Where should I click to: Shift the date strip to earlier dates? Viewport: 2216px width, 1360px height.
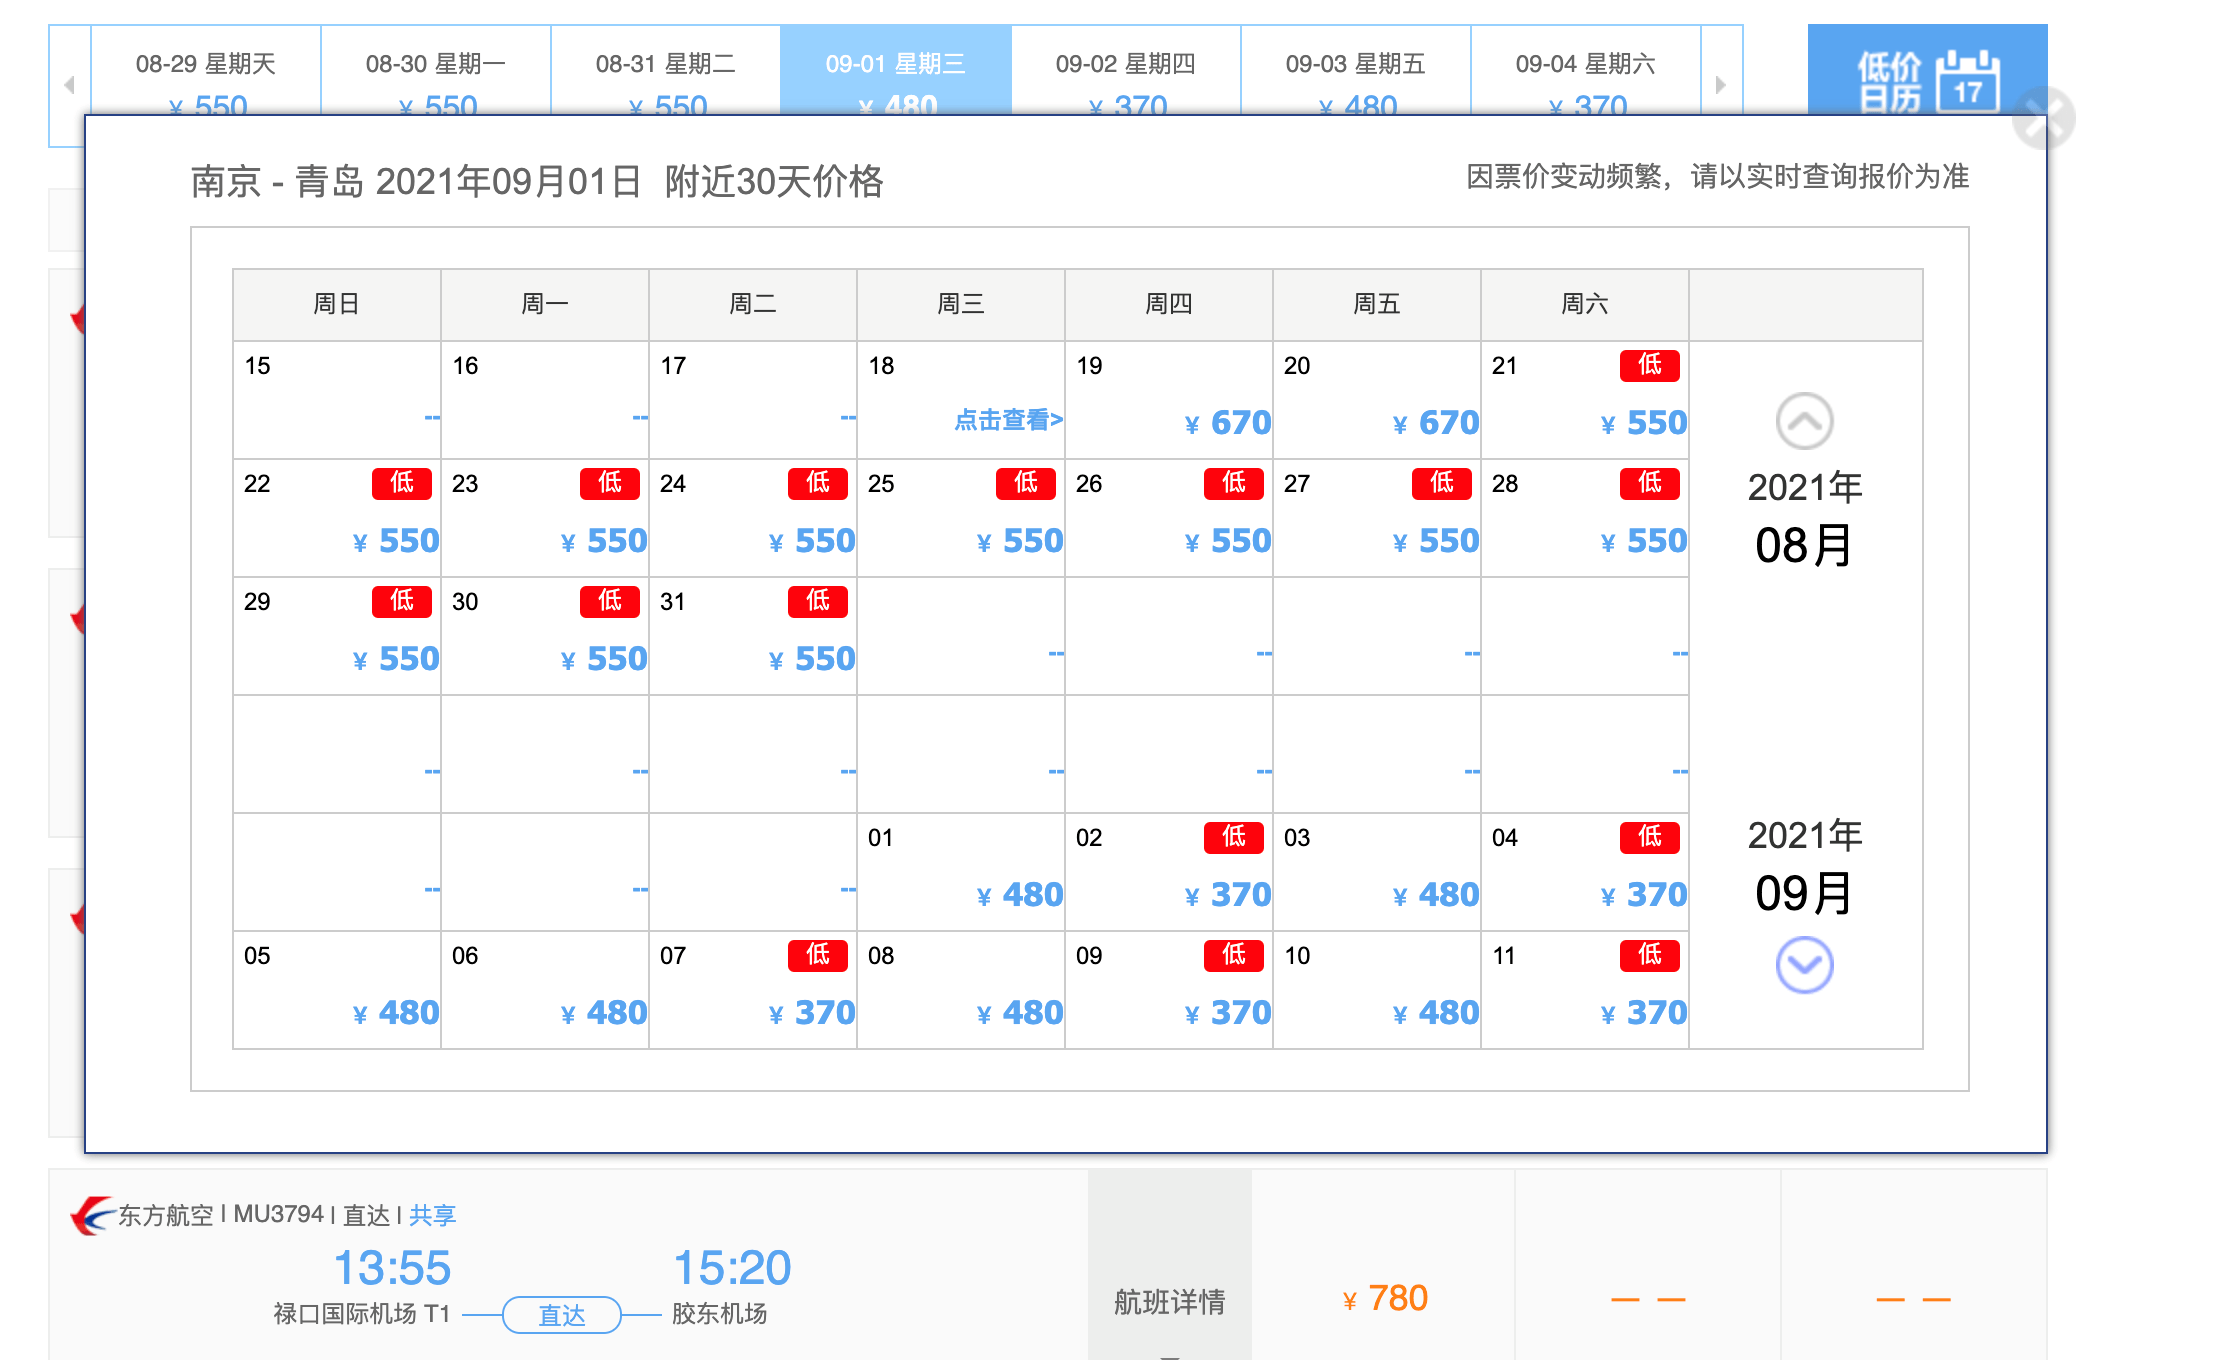(70, 85)
